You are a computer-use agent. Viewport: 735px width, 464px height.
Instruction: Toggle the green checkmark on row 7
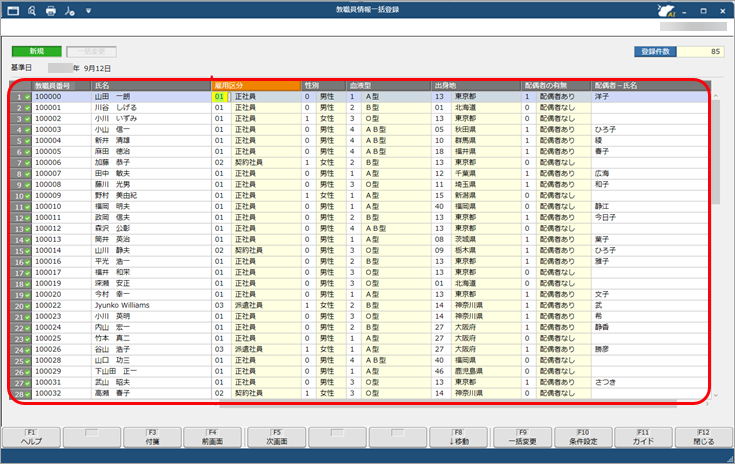click(27, 162)
